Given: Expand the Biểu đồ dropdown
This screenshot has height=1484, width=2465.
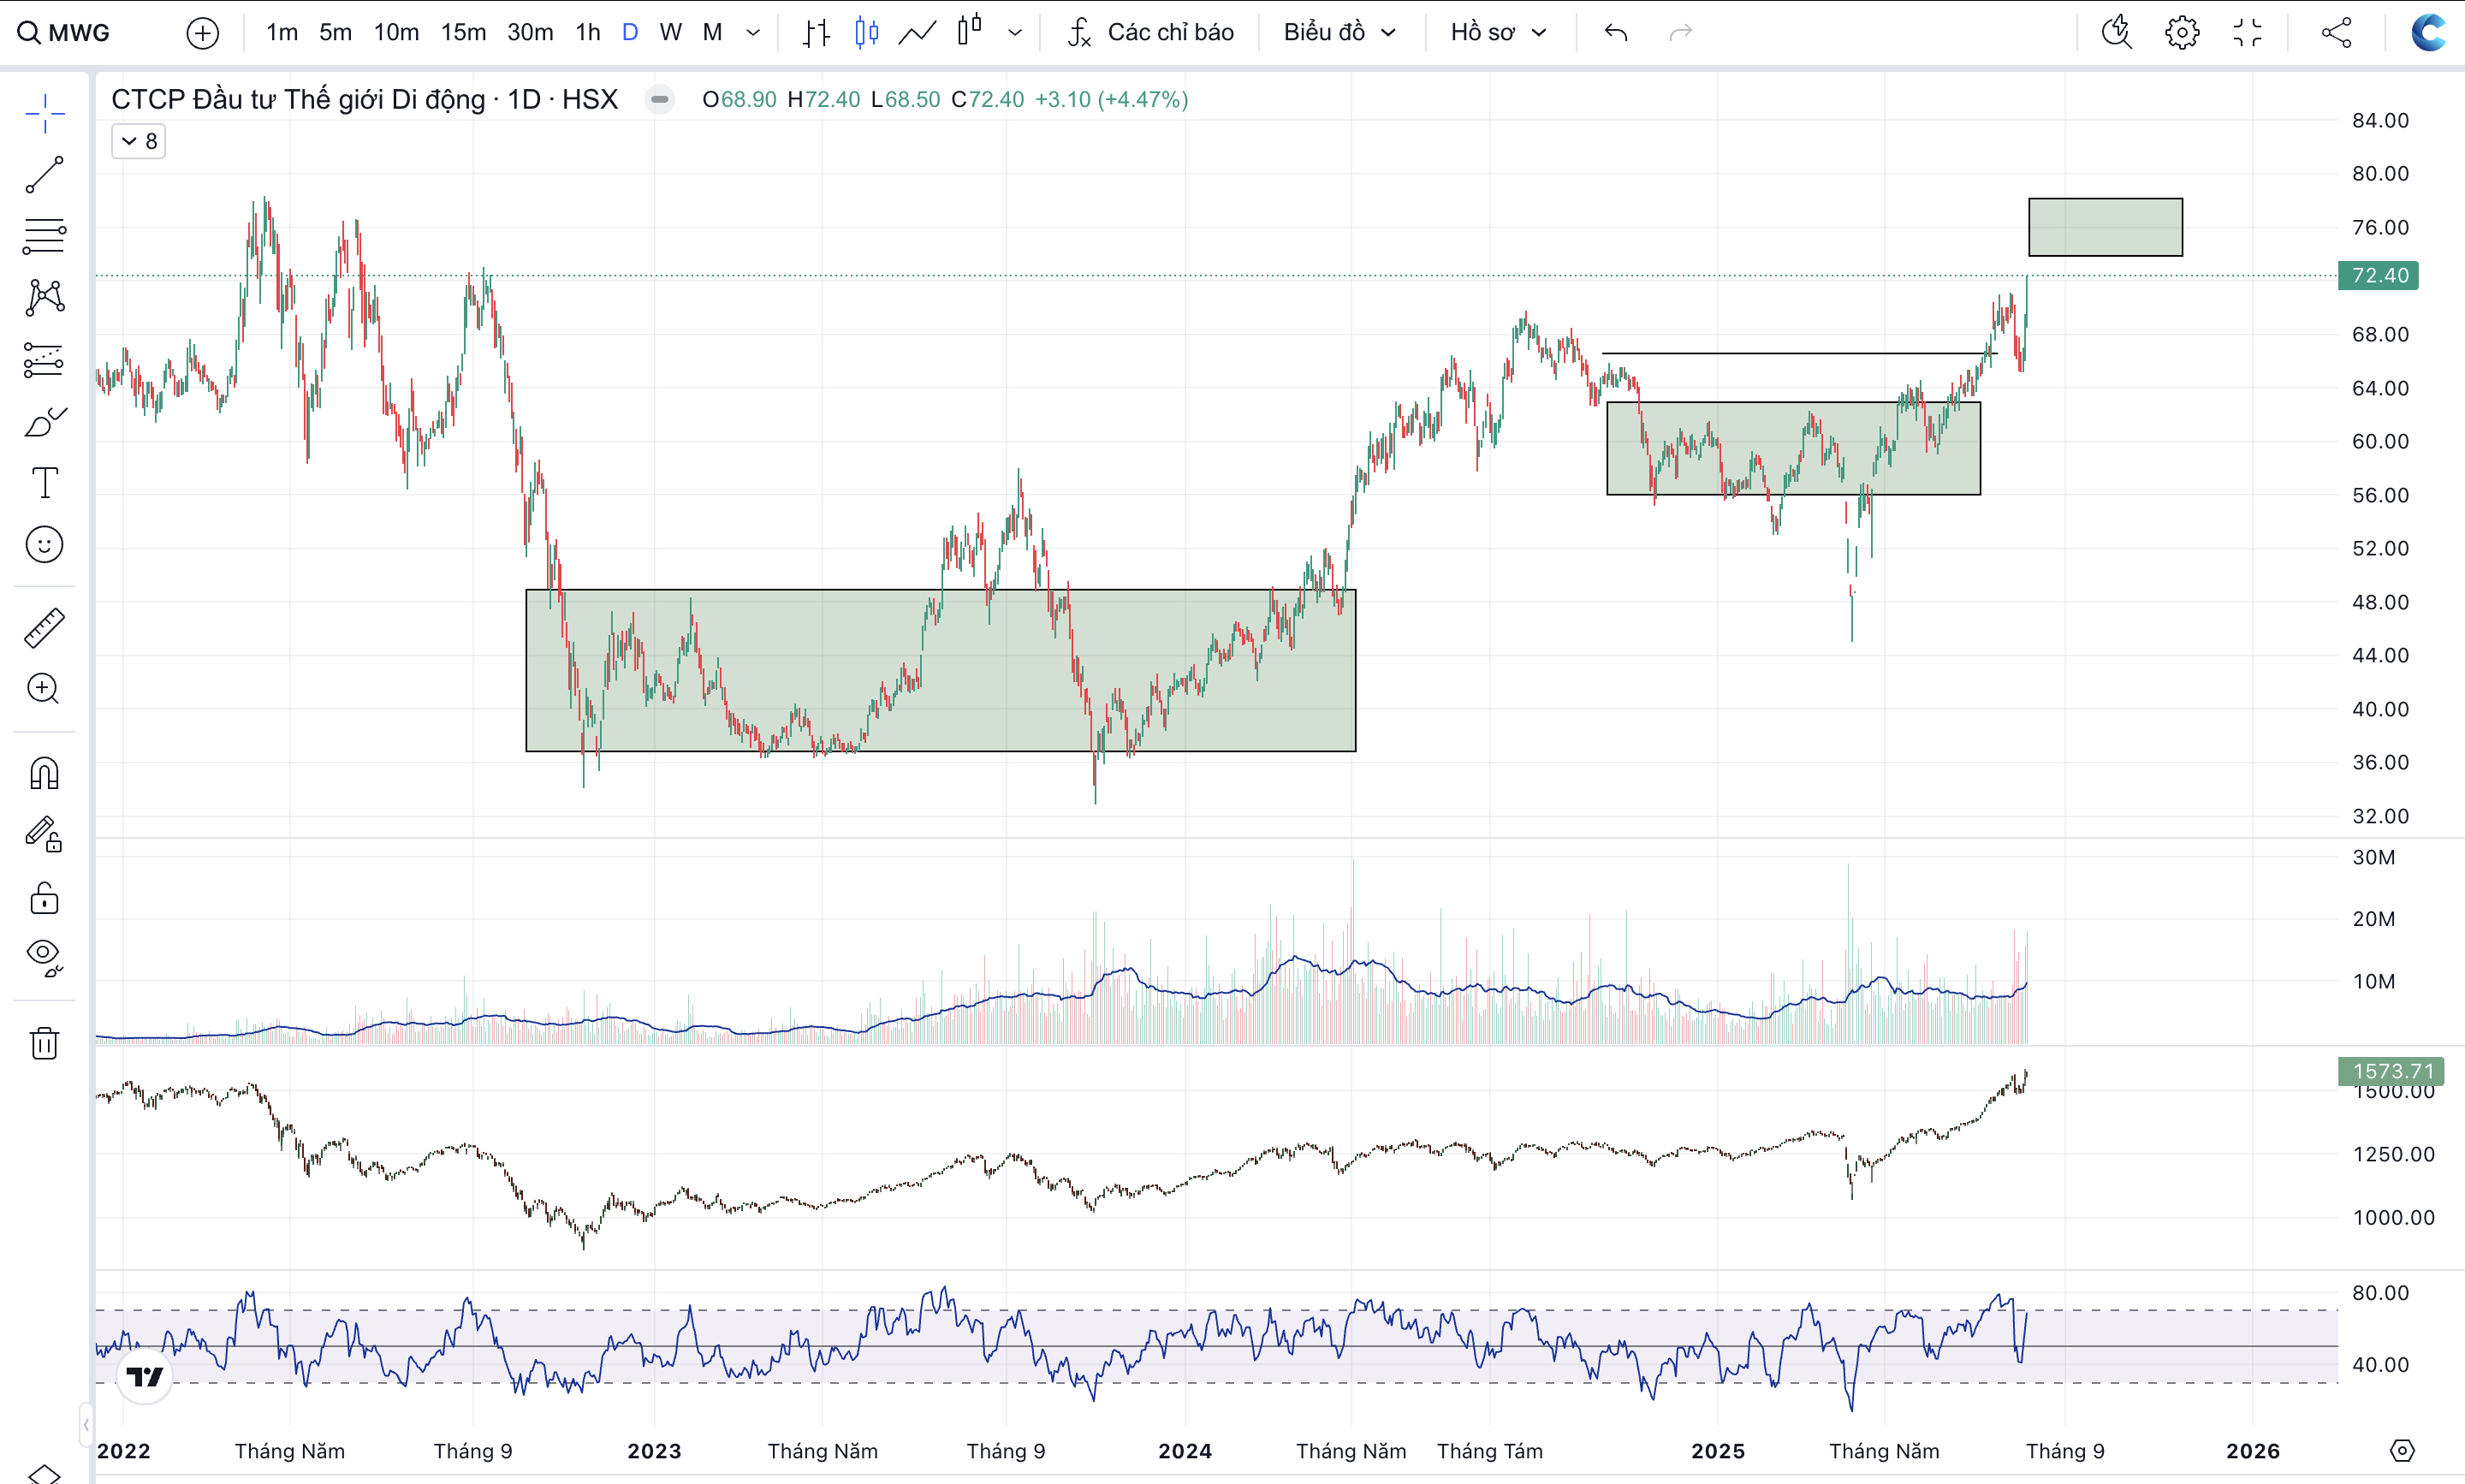Looking at the screenshot, I should (x=1338, y=32).
